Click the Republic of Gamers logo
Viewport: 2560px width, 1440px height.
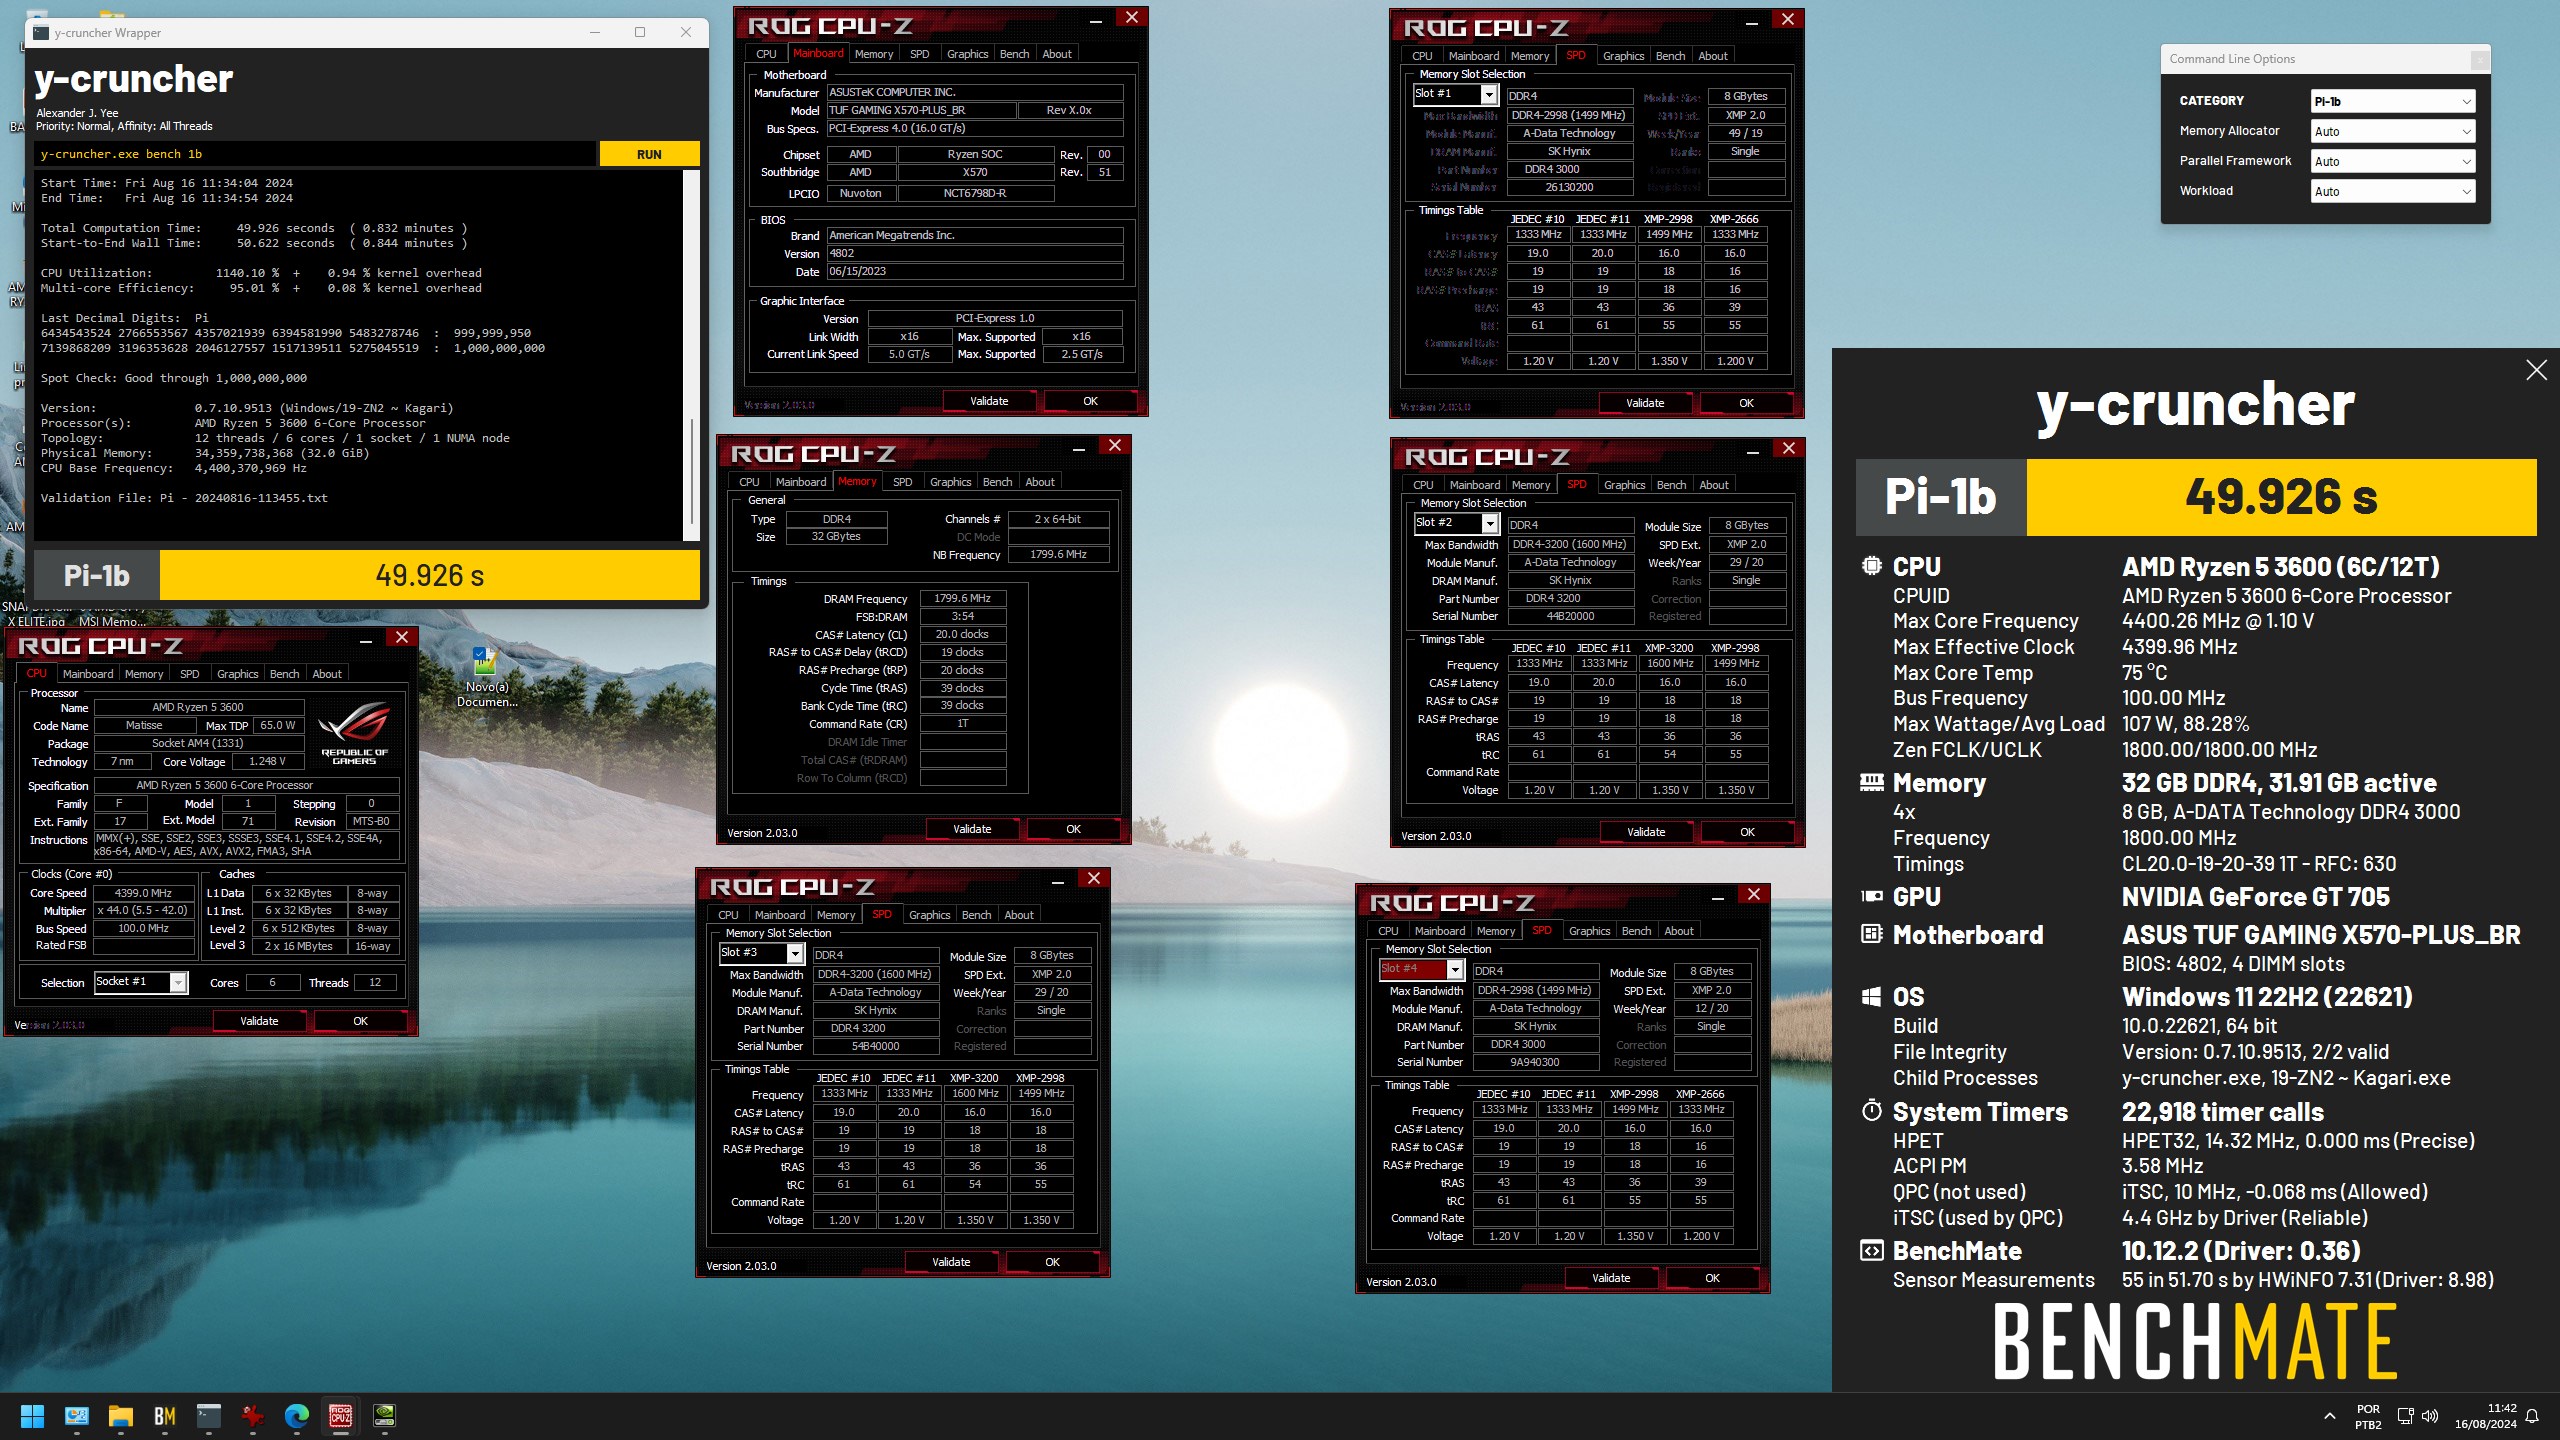pyautogui.click(x=354, y=733)
